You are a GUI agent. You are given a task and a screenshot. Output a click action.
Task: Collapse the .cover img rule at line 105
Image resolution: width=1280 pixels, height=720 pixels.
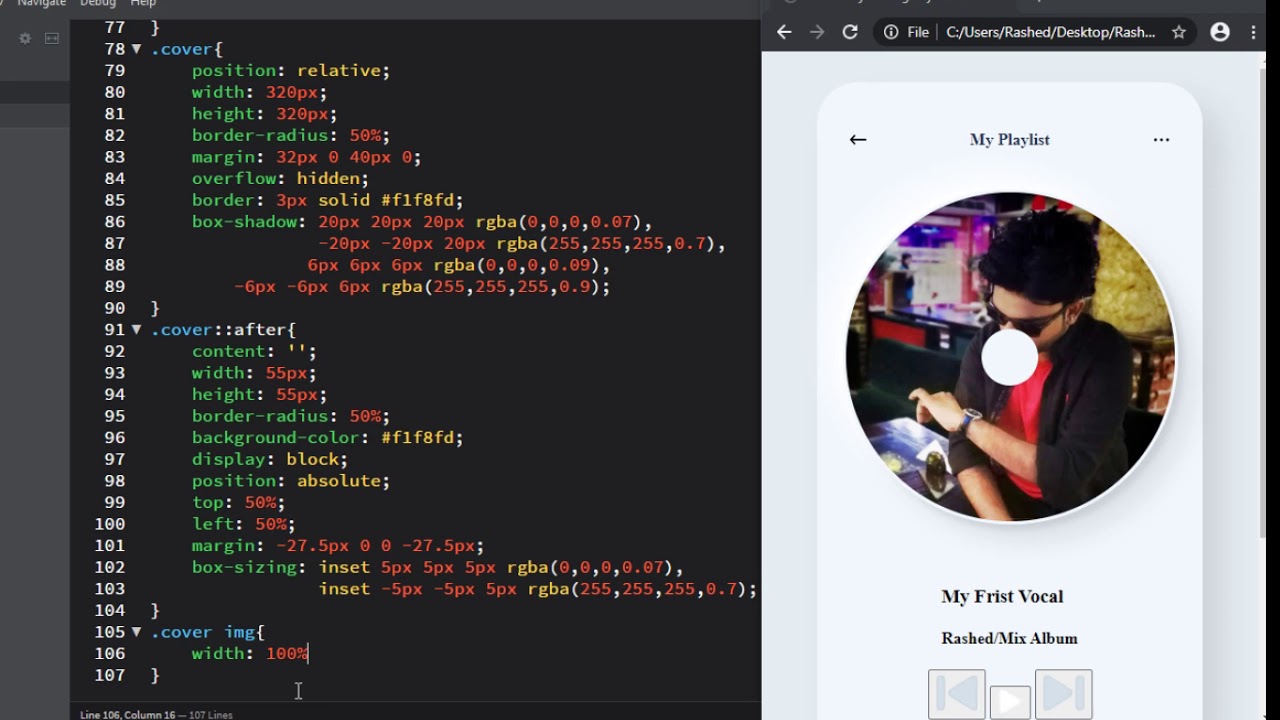136,631
